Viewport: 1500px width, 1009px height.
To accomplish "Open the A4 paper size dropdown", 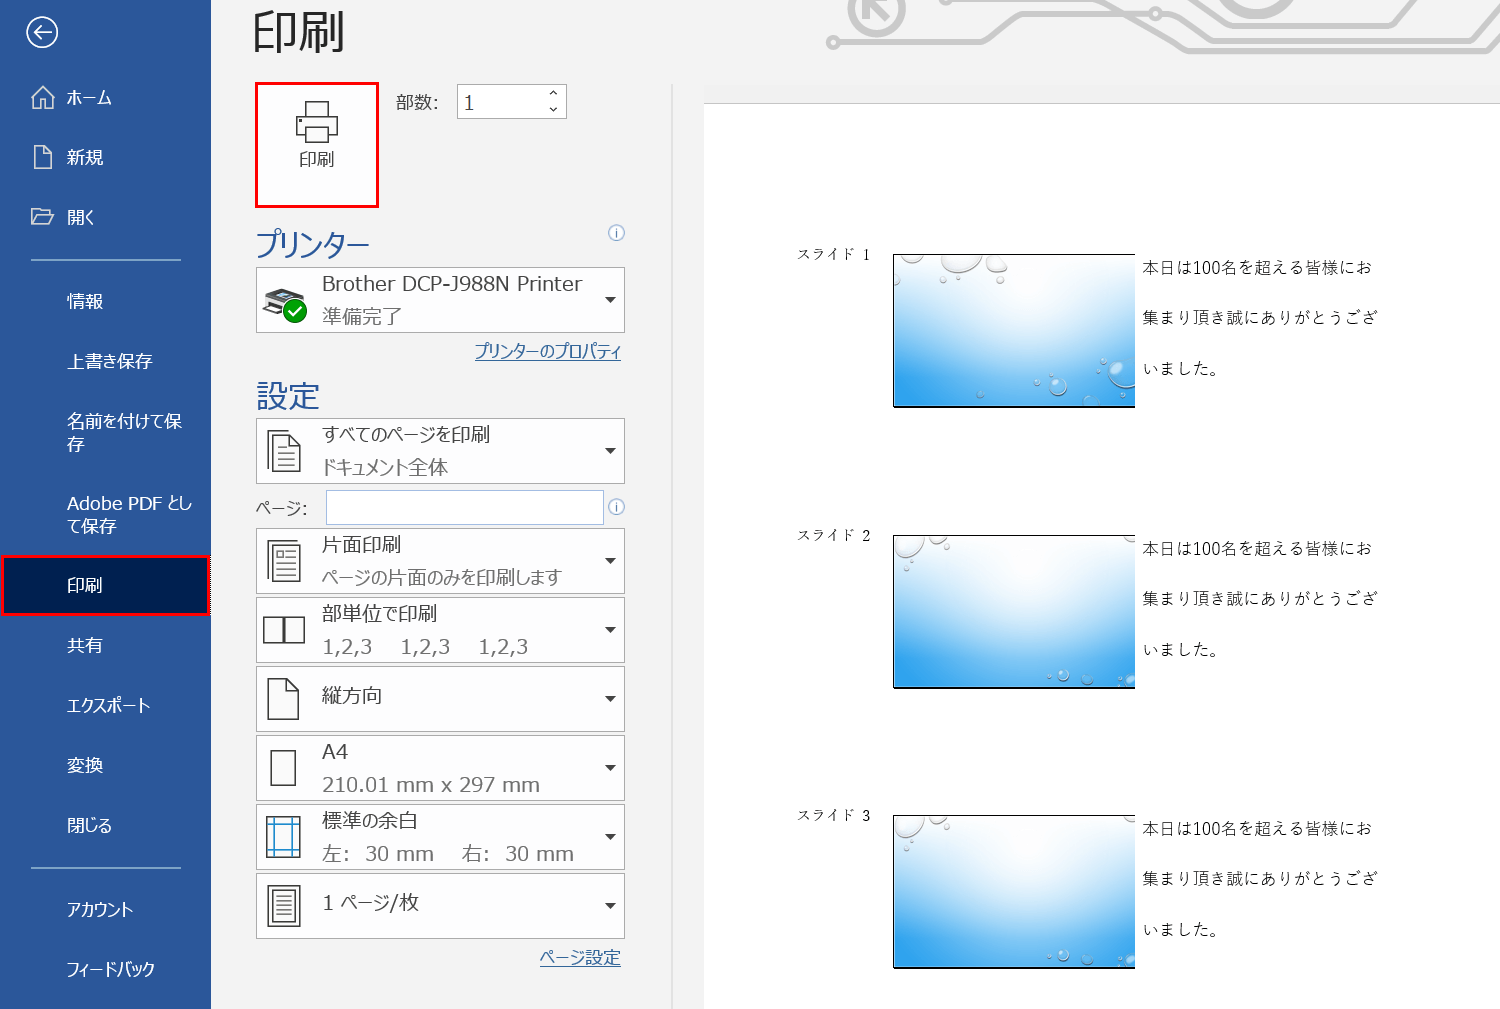I will click(x=441, y=768).
